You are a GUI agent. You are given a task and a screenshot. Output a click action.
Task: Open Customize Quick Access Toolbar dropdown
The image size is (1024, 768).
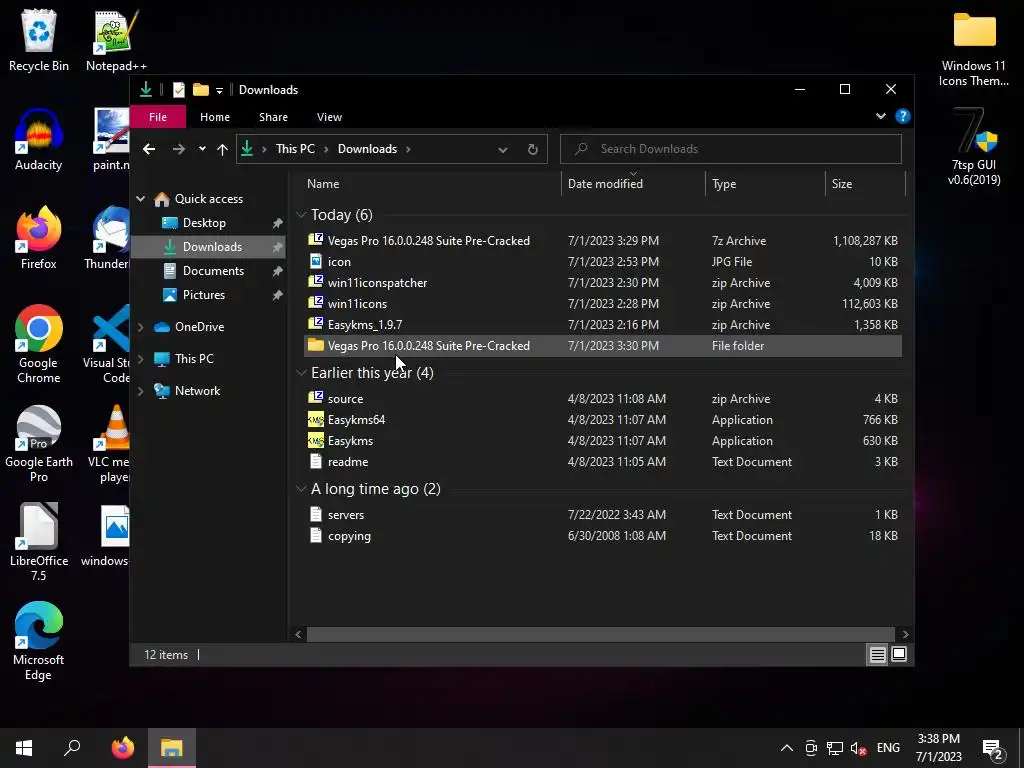coord(219,90)
